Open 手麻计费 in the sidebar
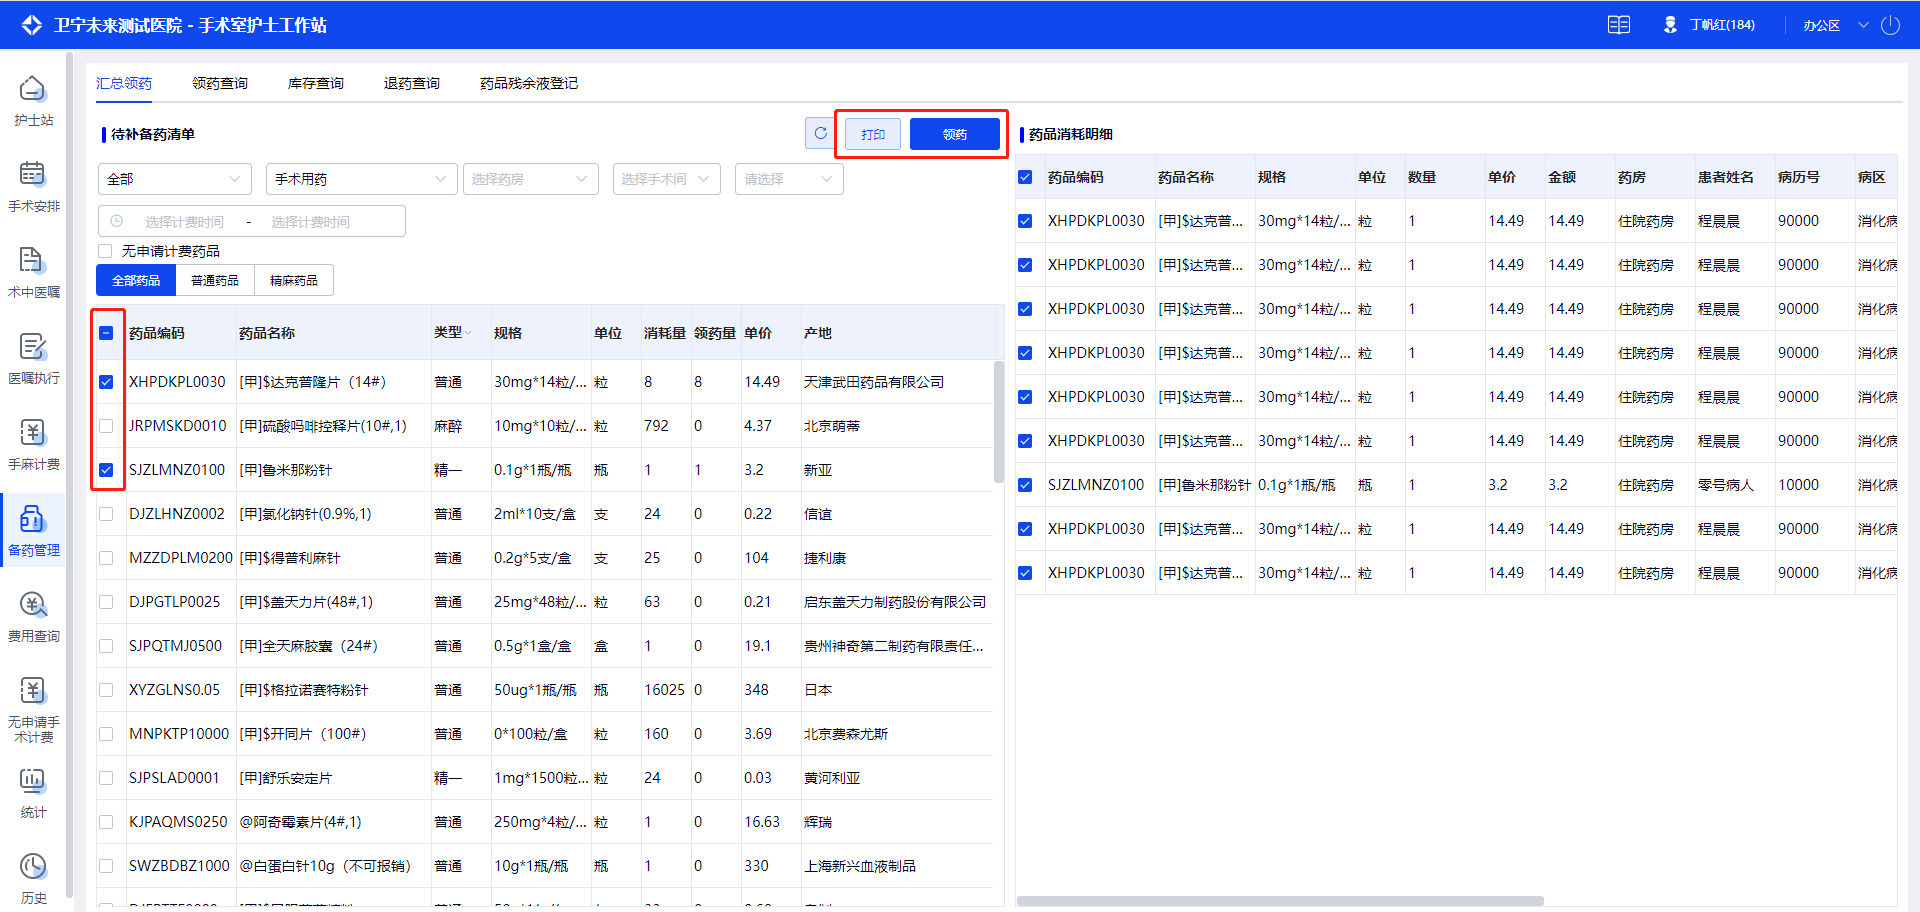The height and width of the screenshot is (912, 1920). tap(33, 445)
